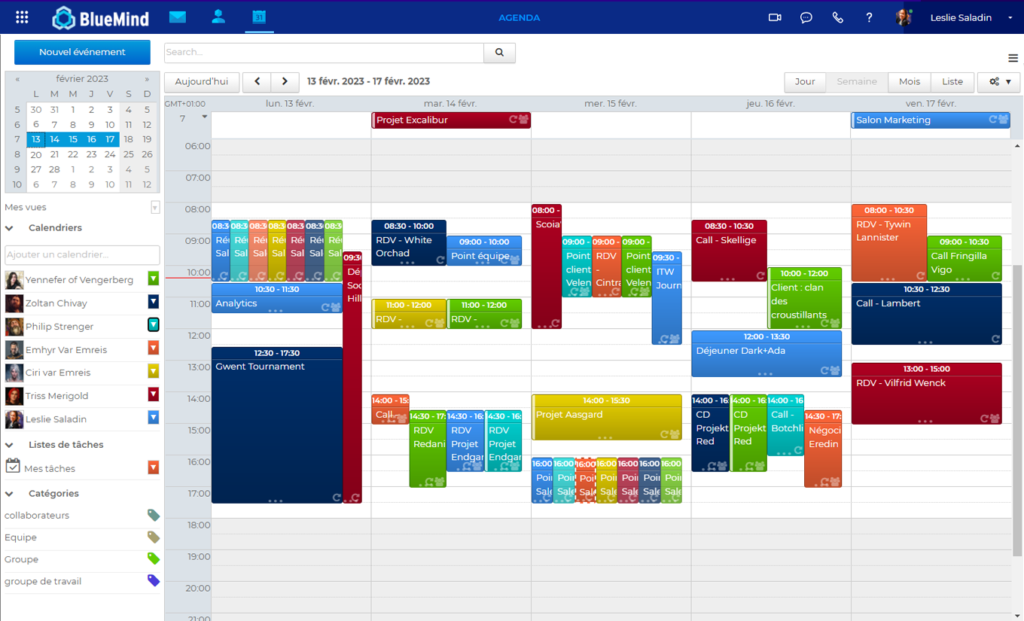Open the instant messaging chat icon
The width and height of the screenshot is (1024, 621).
806,17
